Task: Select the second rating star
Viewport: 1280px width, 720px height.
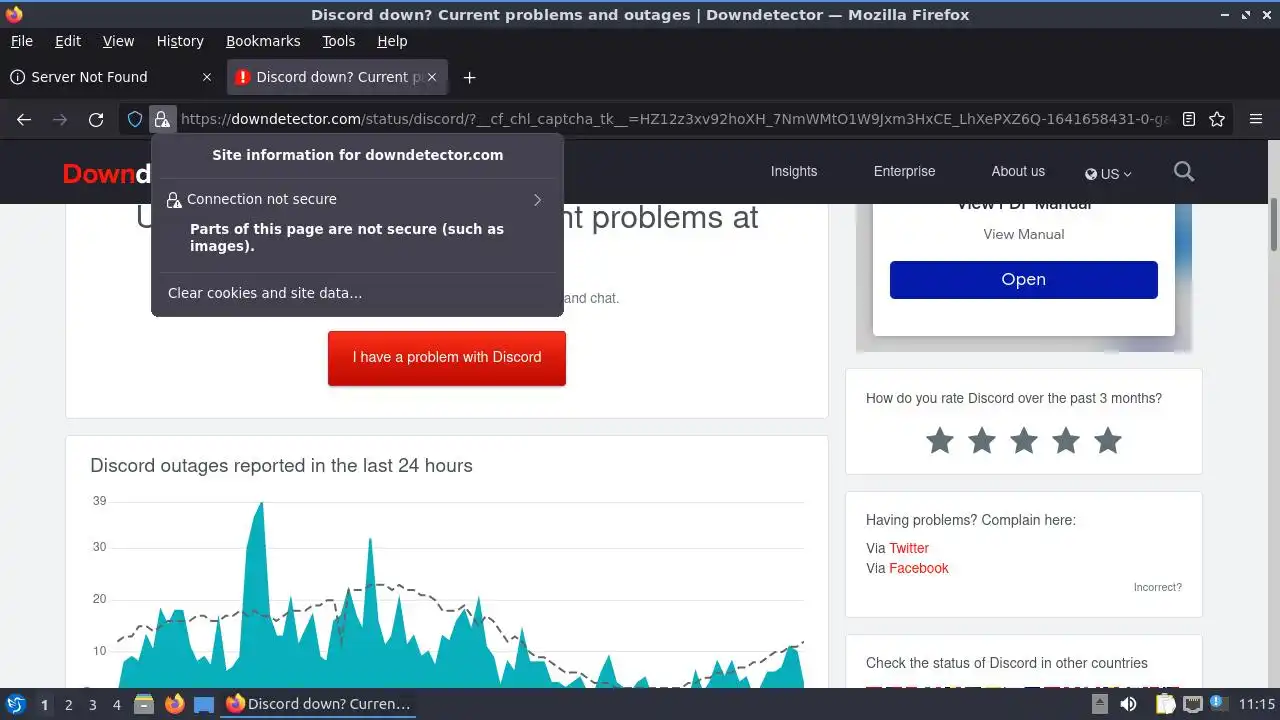Action: (x=982, y=440)
